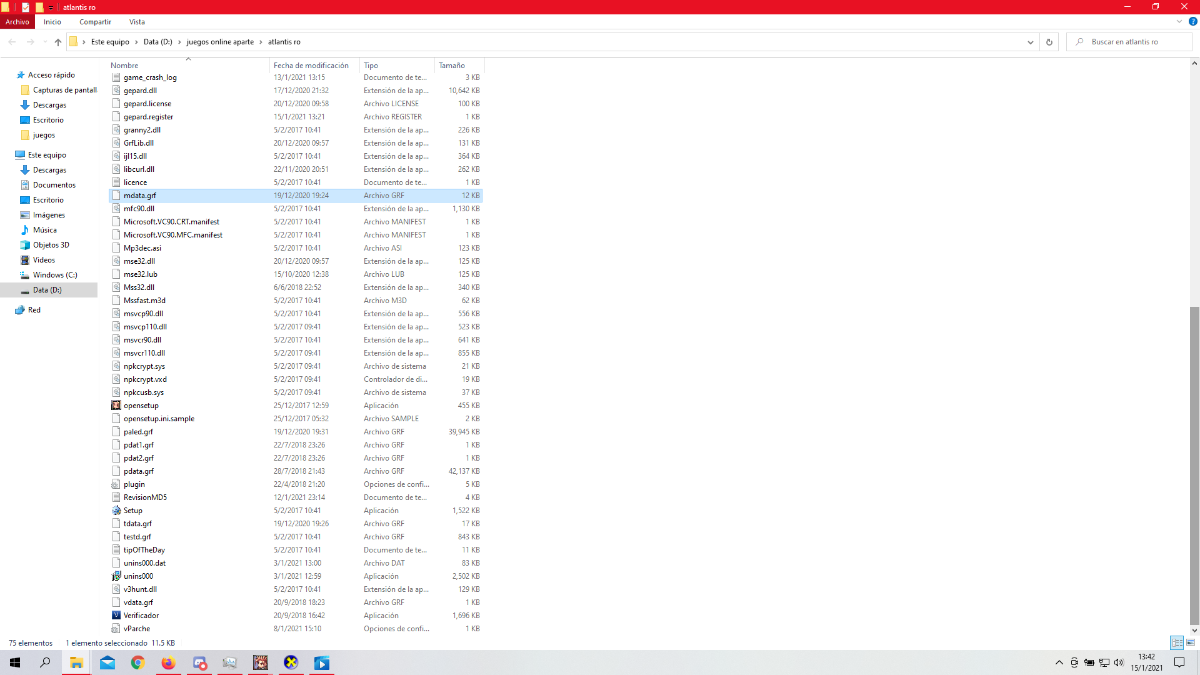
Task: Open Descargas under Acceso rápido
Action: (49, 105)
